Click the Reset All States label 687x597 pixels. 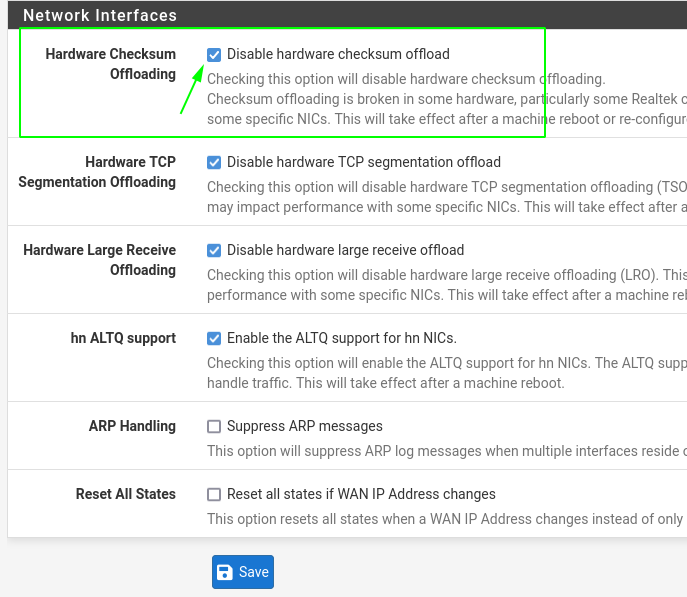(x=126, y=494)
